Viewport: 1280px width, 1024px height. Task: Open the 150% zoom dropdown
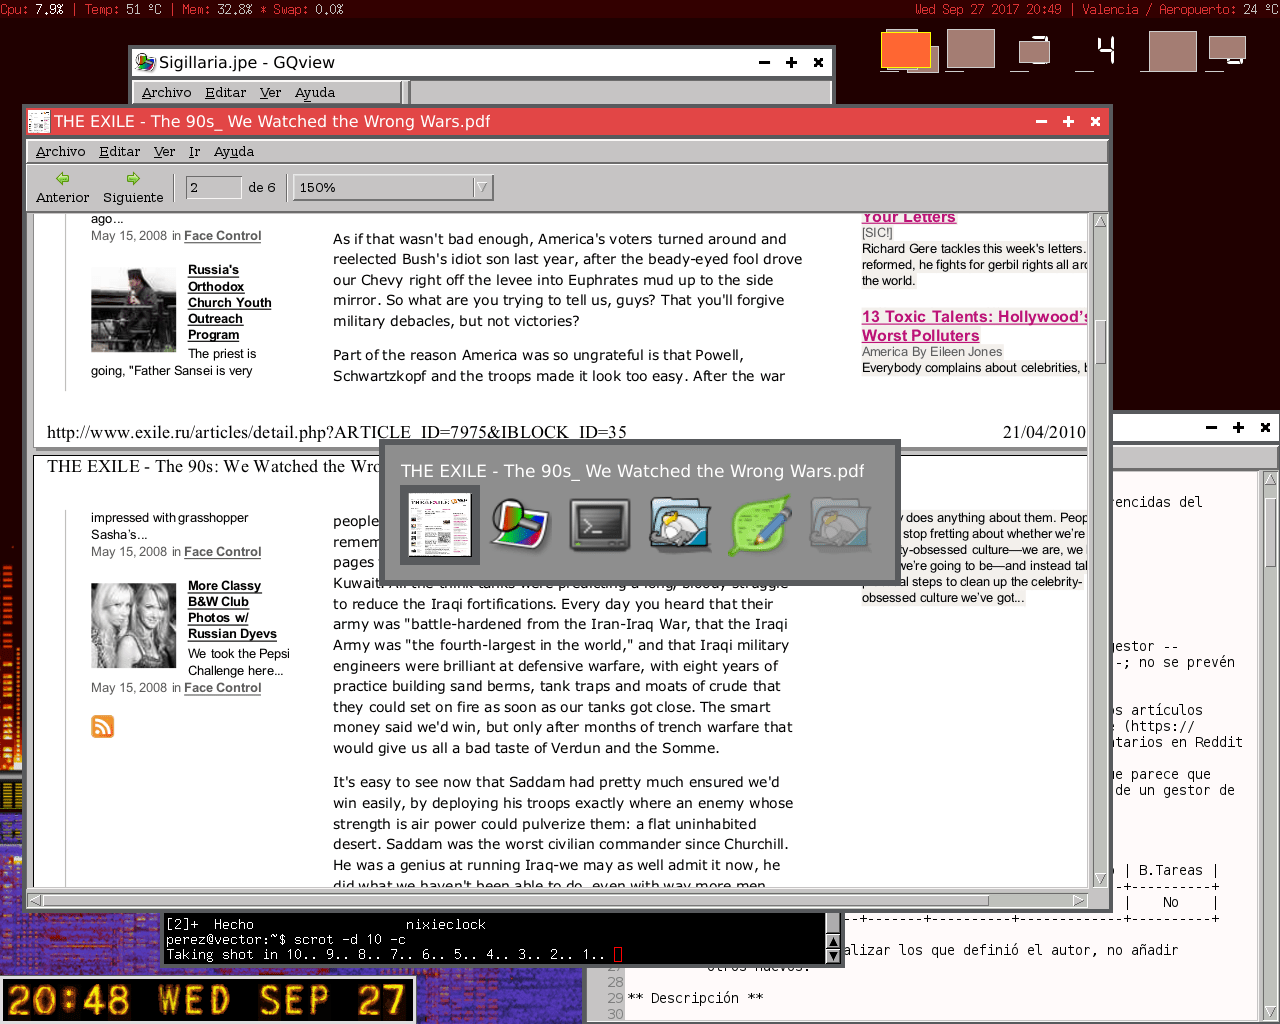click(x=393, y=187)
